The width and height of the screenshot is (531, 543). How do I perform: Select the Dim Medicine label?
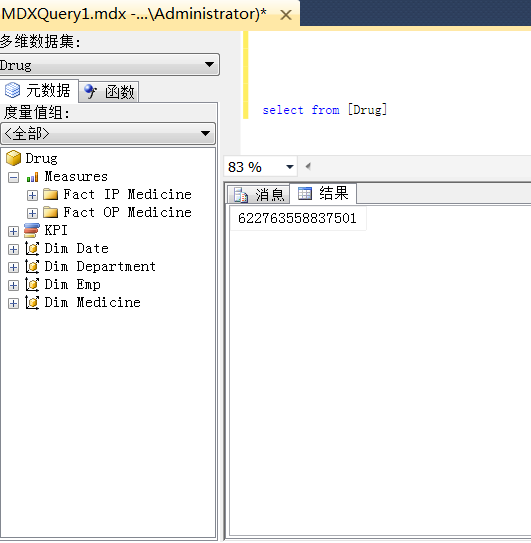[92, 302]
